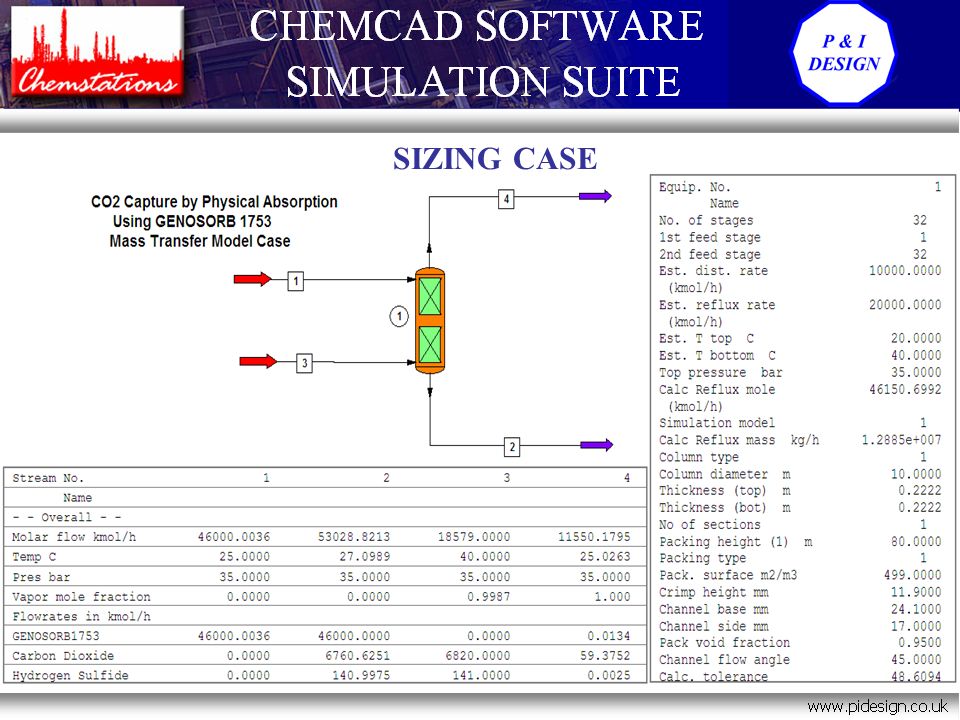Viewport: 960px width, 720px height.
Task: Click the Molar flow kmol/h row label
Action: (74, 537)
